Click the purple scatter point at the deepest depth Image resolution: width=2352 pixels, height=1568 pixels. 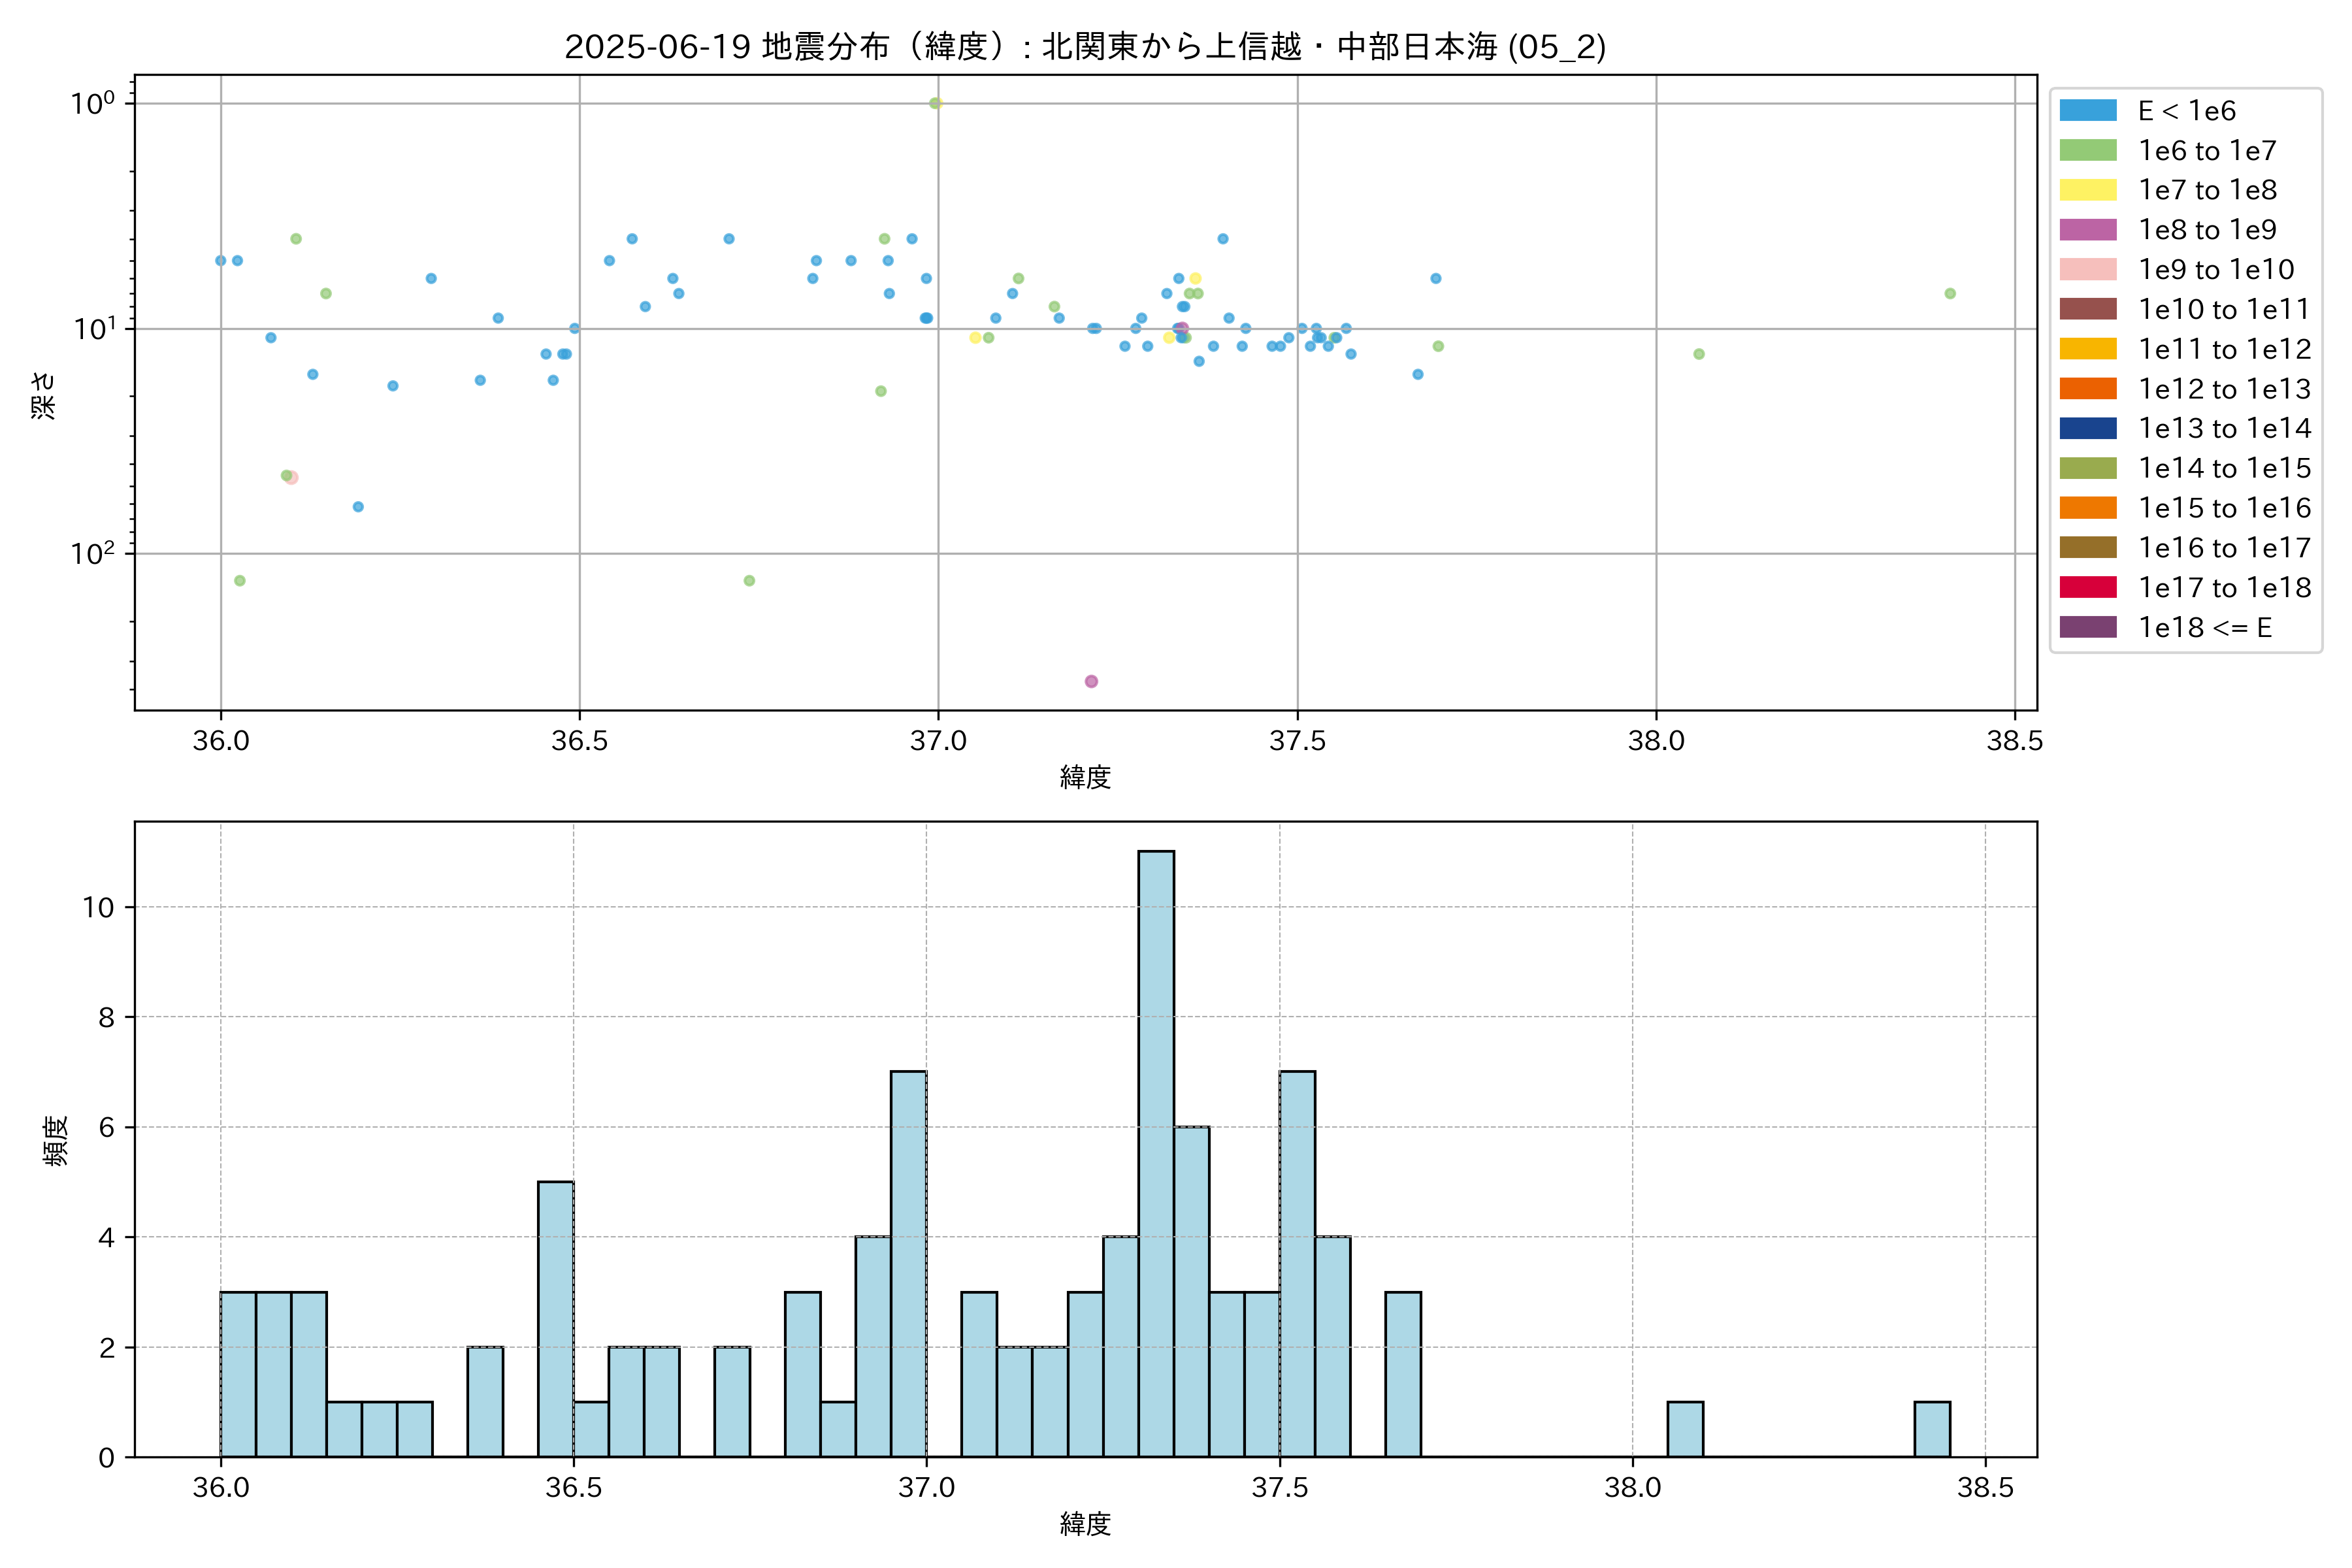(1091, 682)
